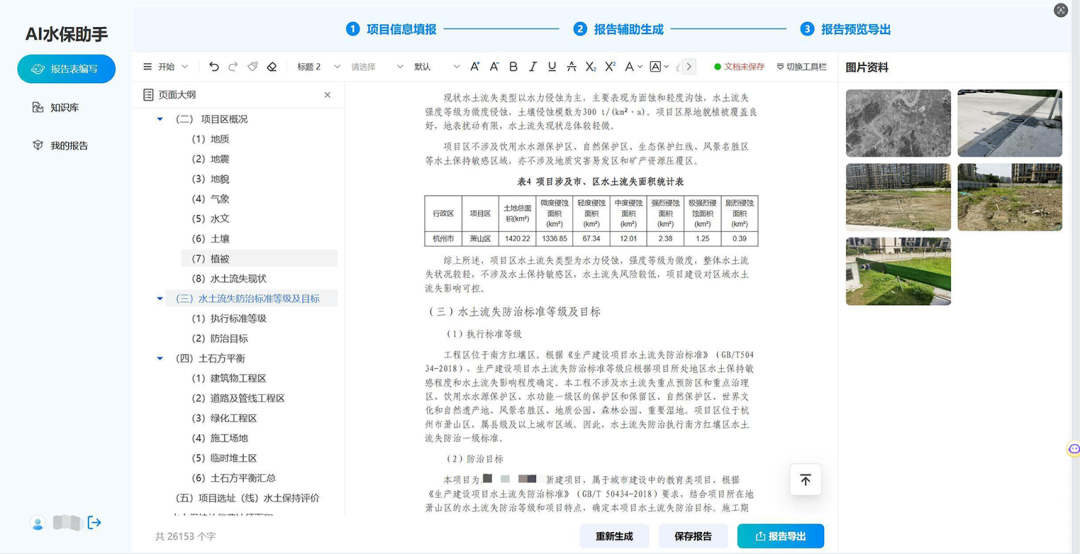Click the undo arrow in the toolbar
The image size is (1080, 554).
214,67
